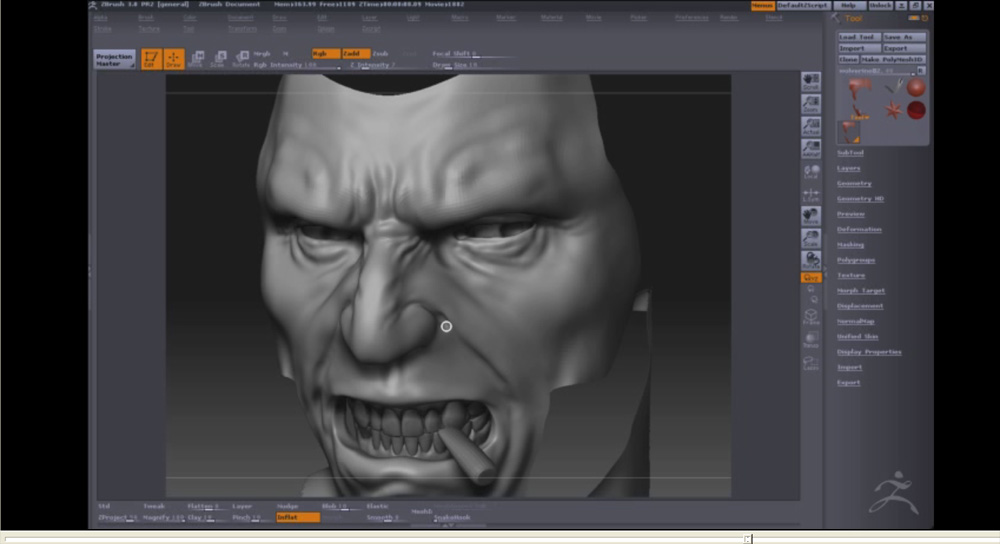Select the dark red sphere tool thumbnail
The width and height of the screenshot is (1000, 544).
(x=916, y=110)
